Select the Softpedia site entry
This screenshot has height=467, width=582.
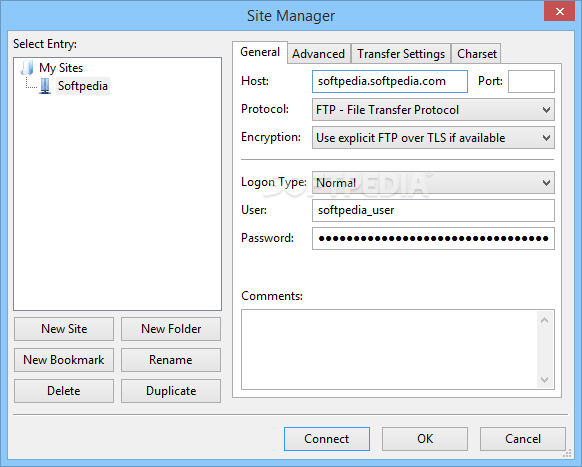[x=83, y=86]
